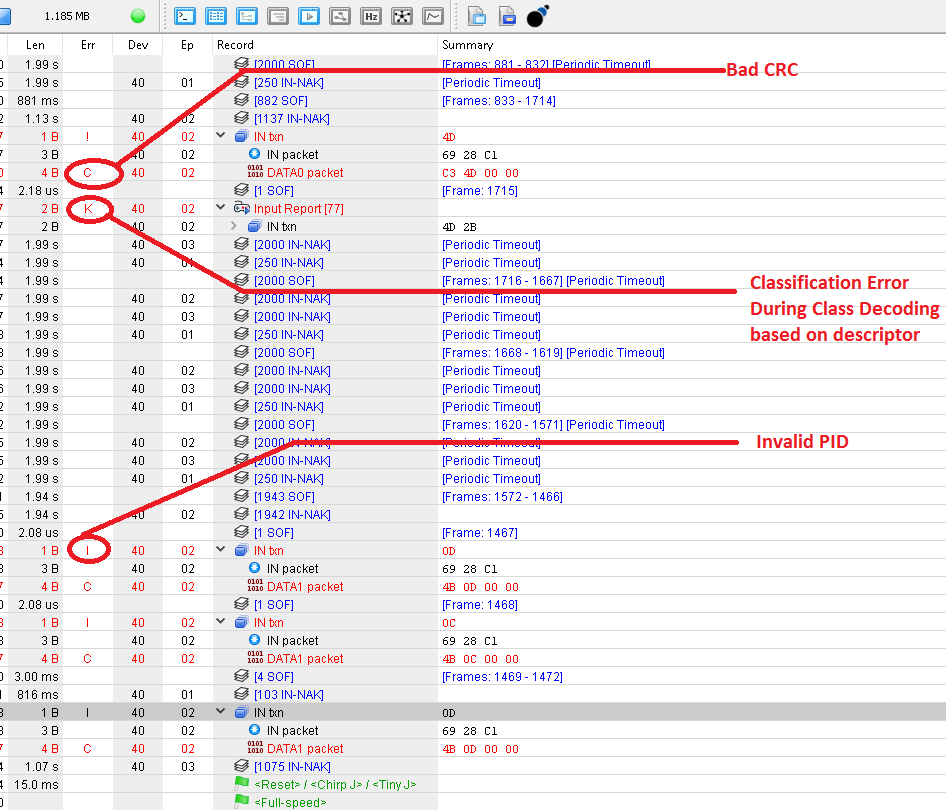
Task: Sort by the Dev column header
Action: click(138, 45)
